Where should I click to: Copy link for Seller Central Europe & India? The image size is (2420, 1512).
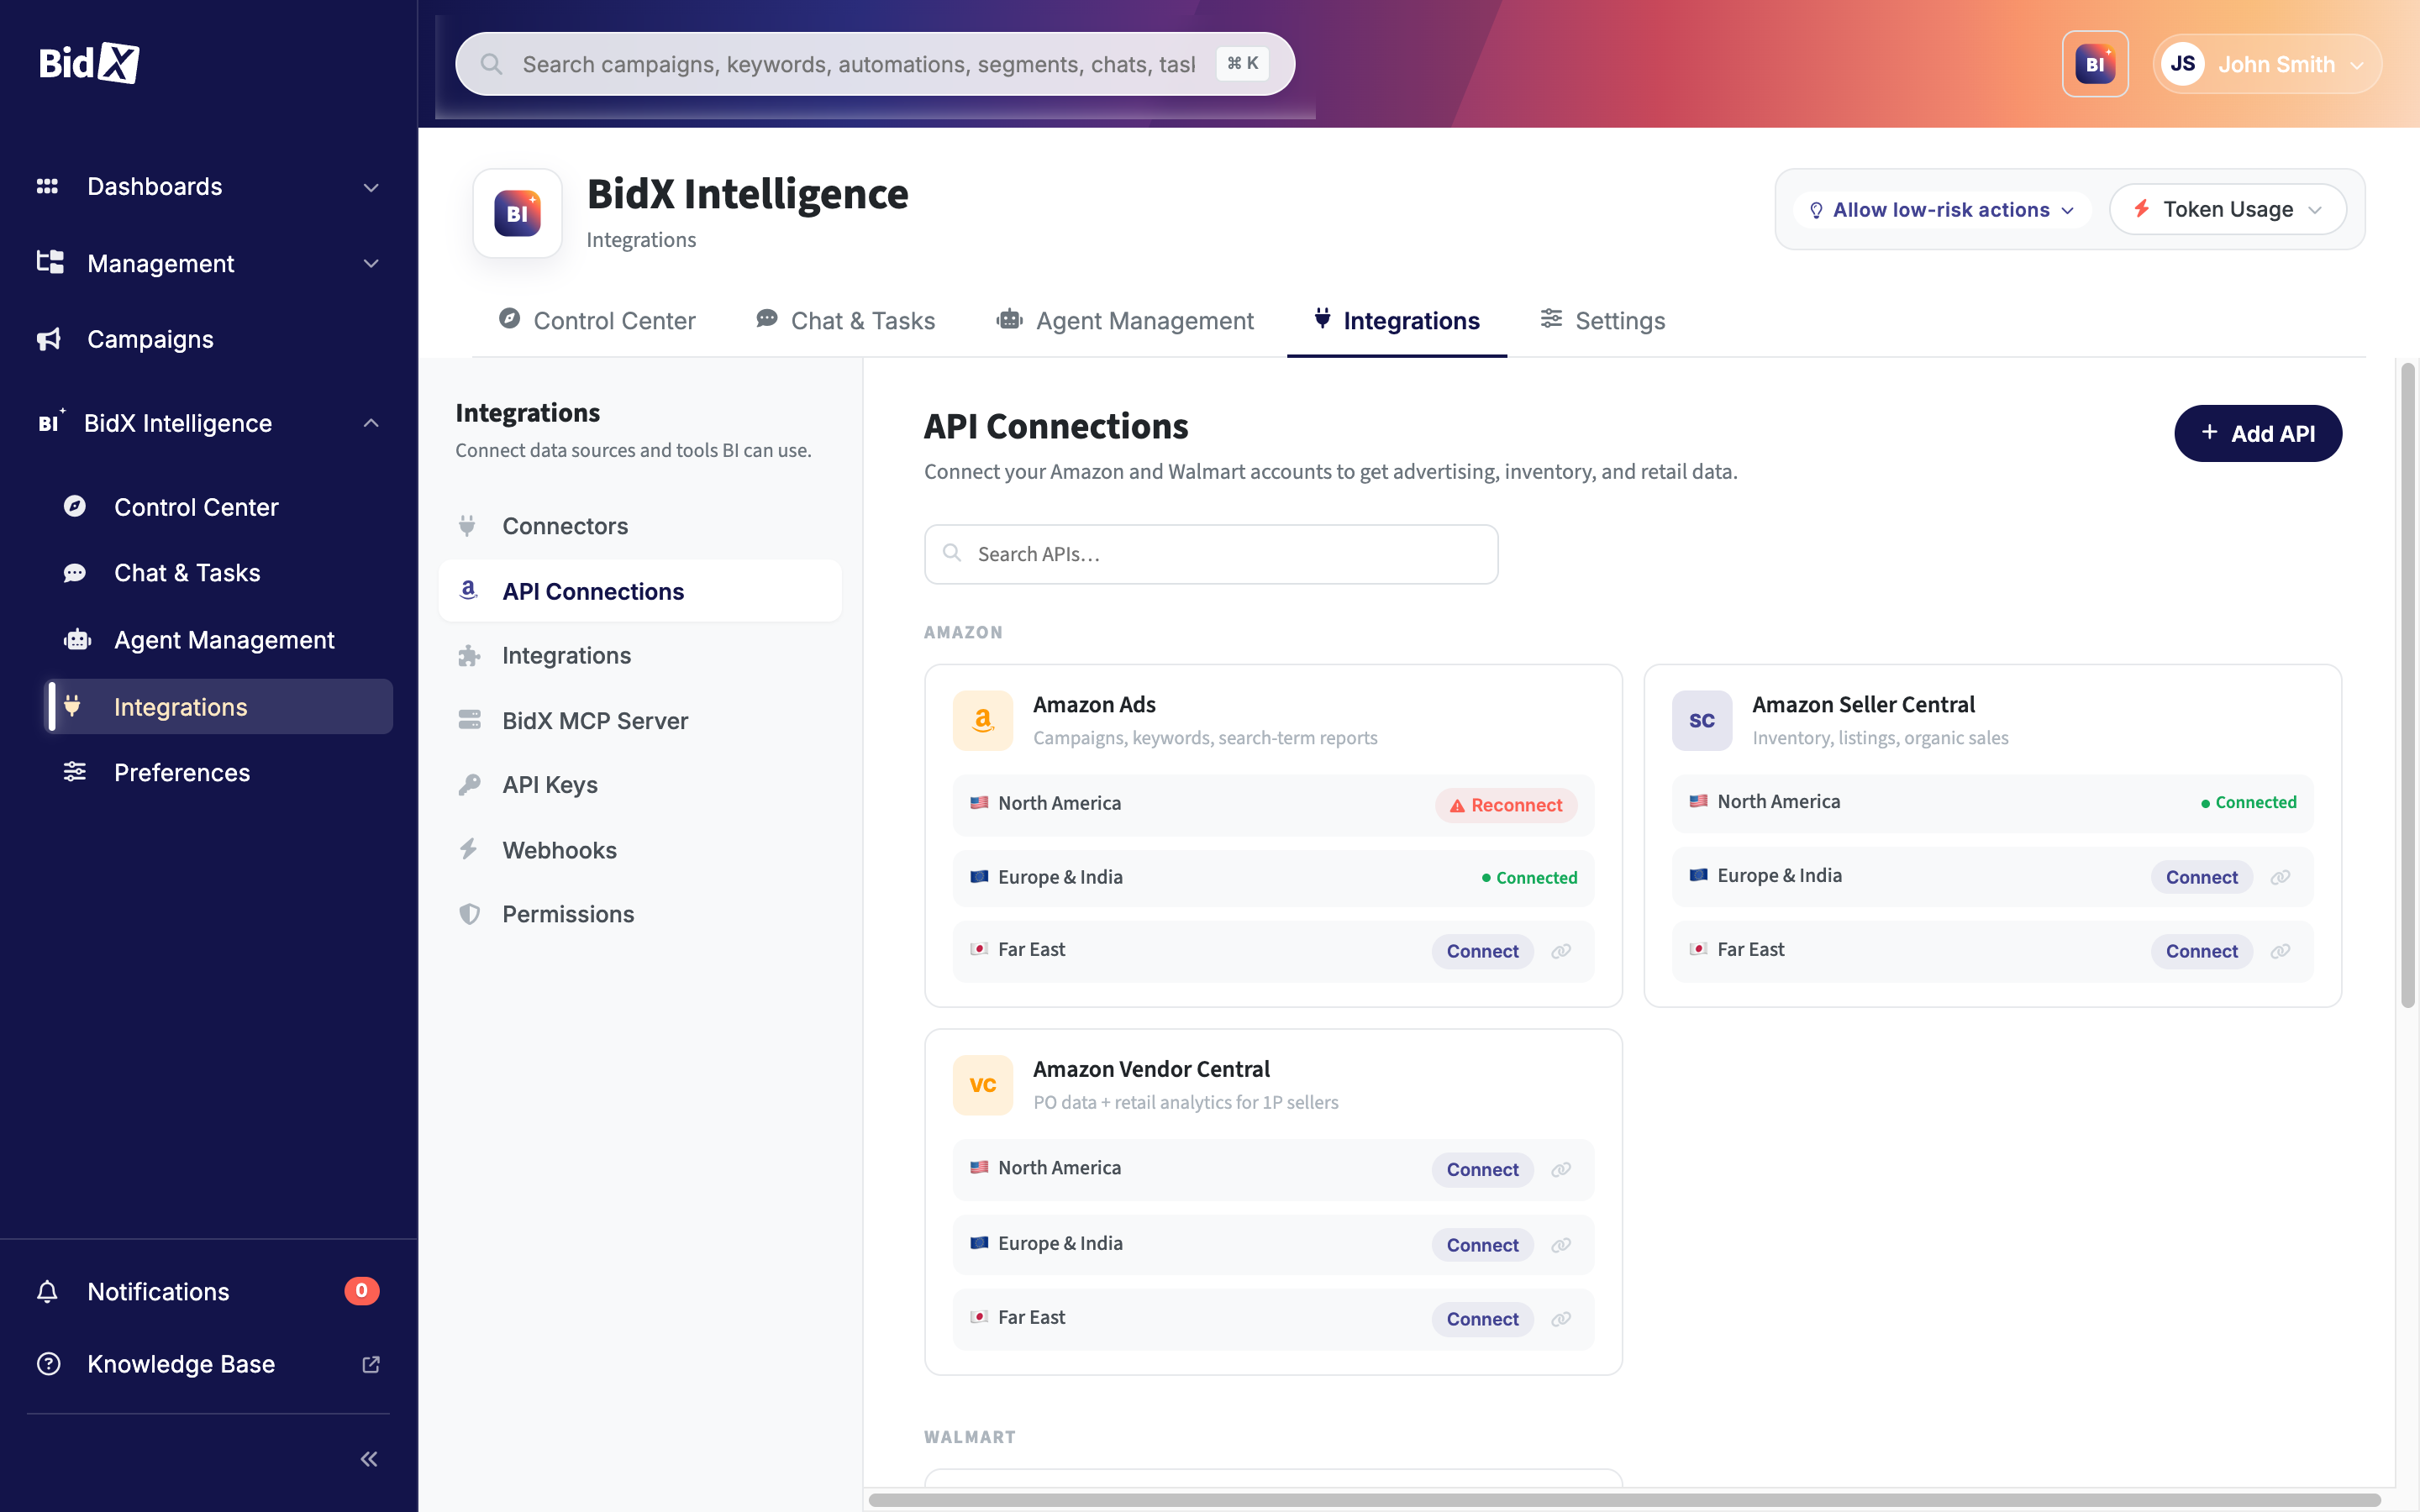(2280, 877)
